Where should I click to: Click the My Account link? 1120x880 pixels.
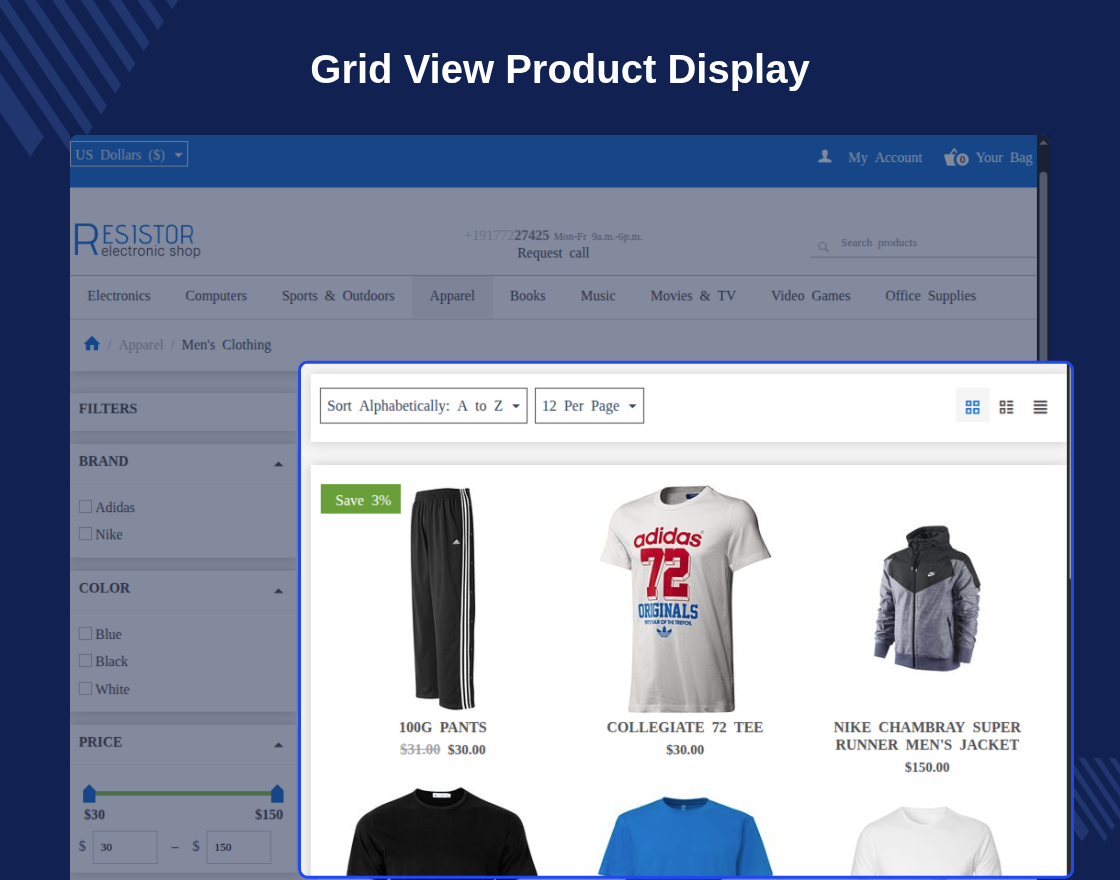click(885, 157)
